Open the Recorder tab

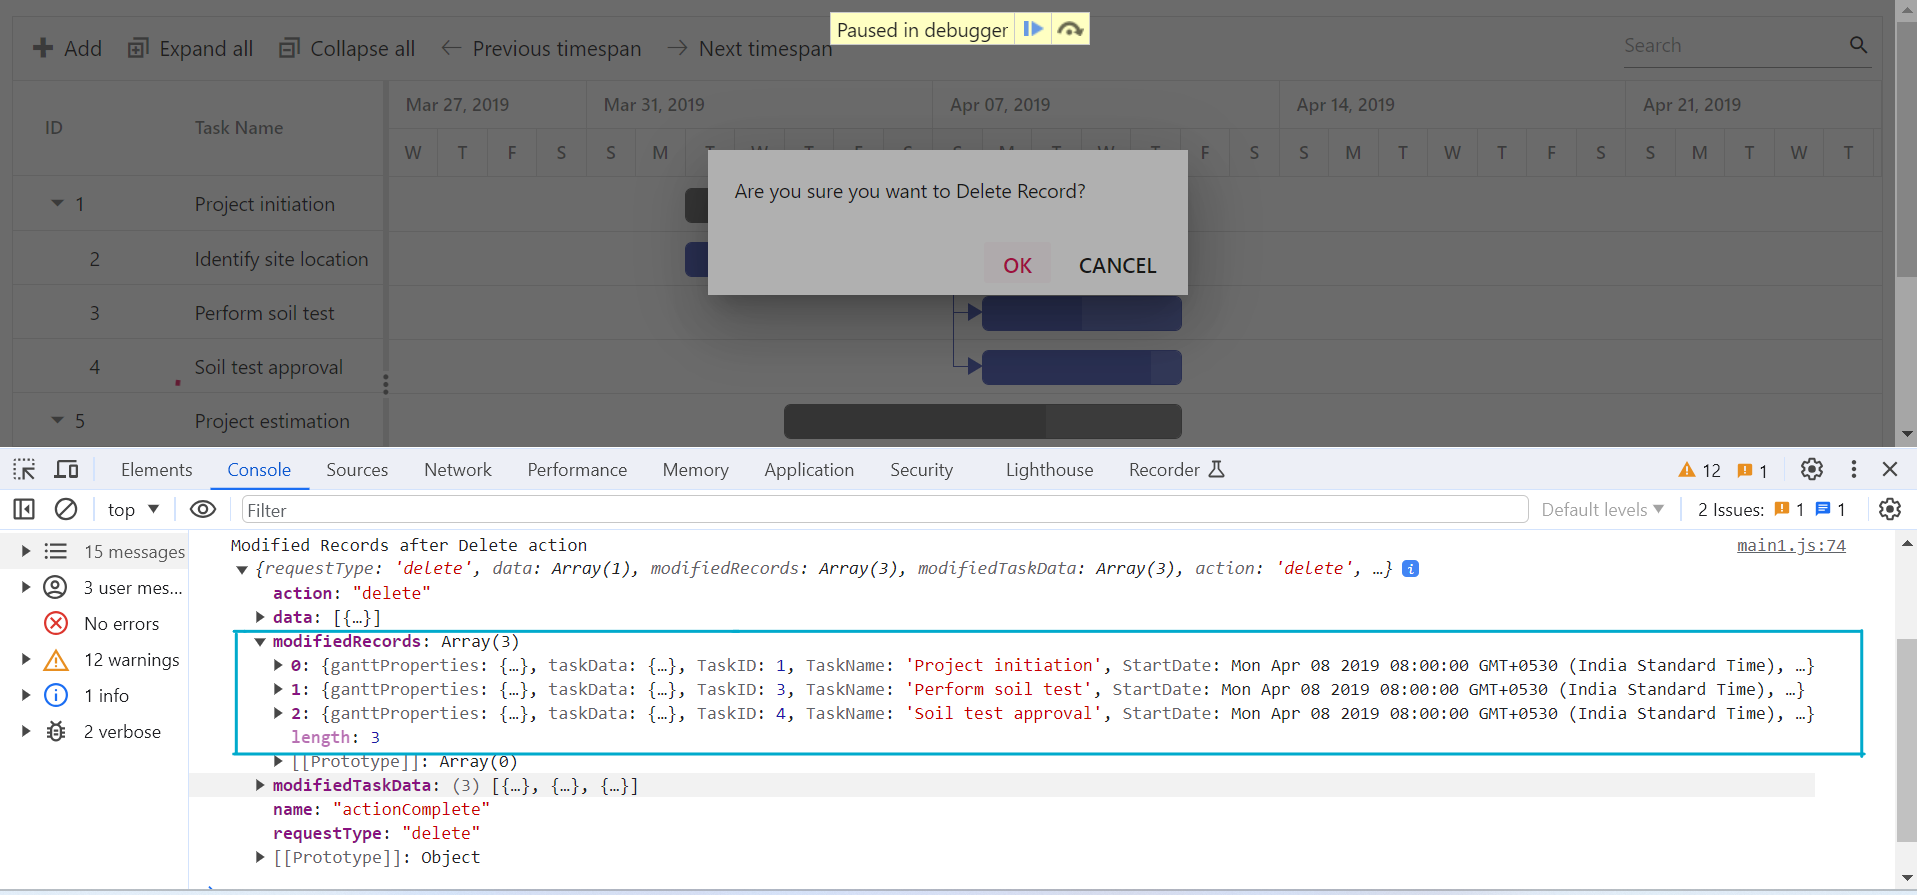[1176, 470]
